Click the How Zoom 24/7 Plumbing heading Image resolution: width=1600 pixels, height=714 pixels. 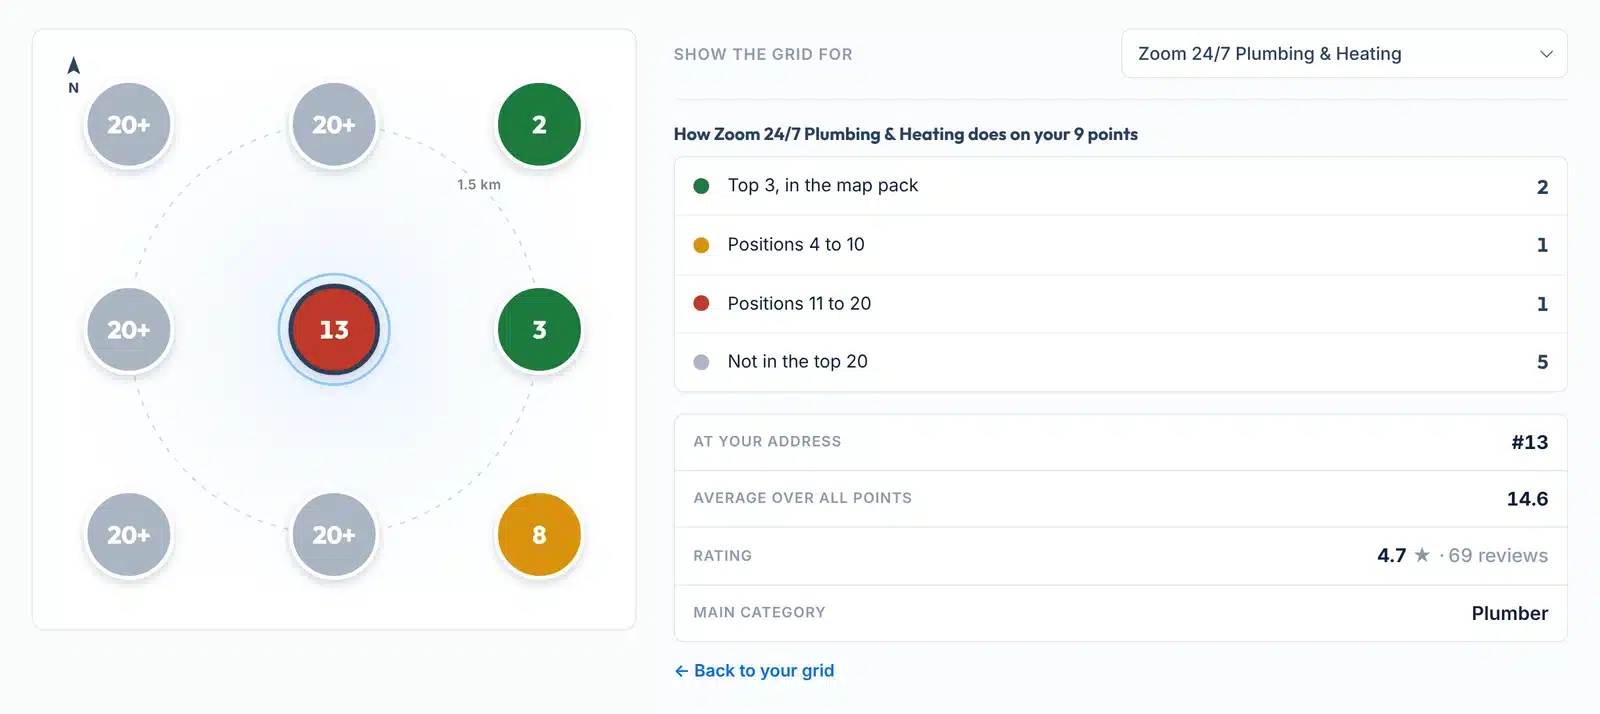point(905,134)
